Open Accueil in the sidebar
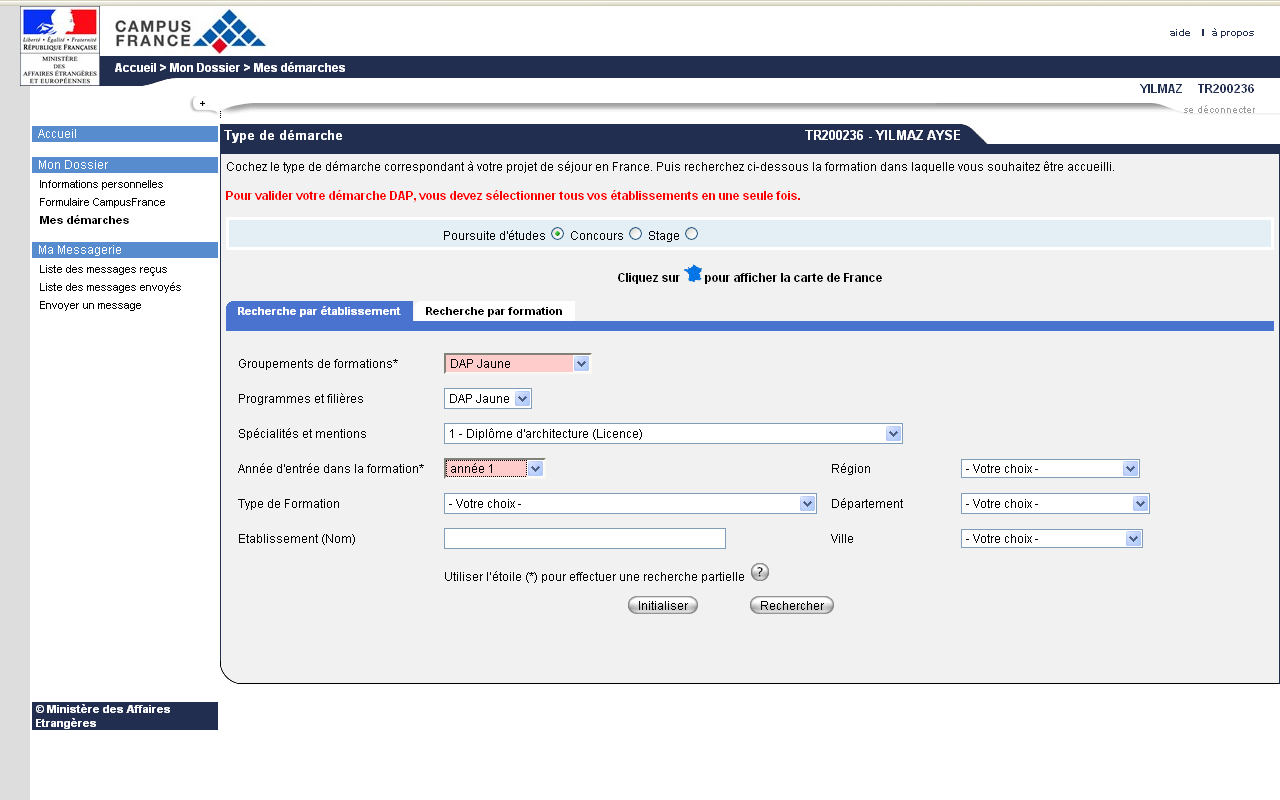 [125, 134]
